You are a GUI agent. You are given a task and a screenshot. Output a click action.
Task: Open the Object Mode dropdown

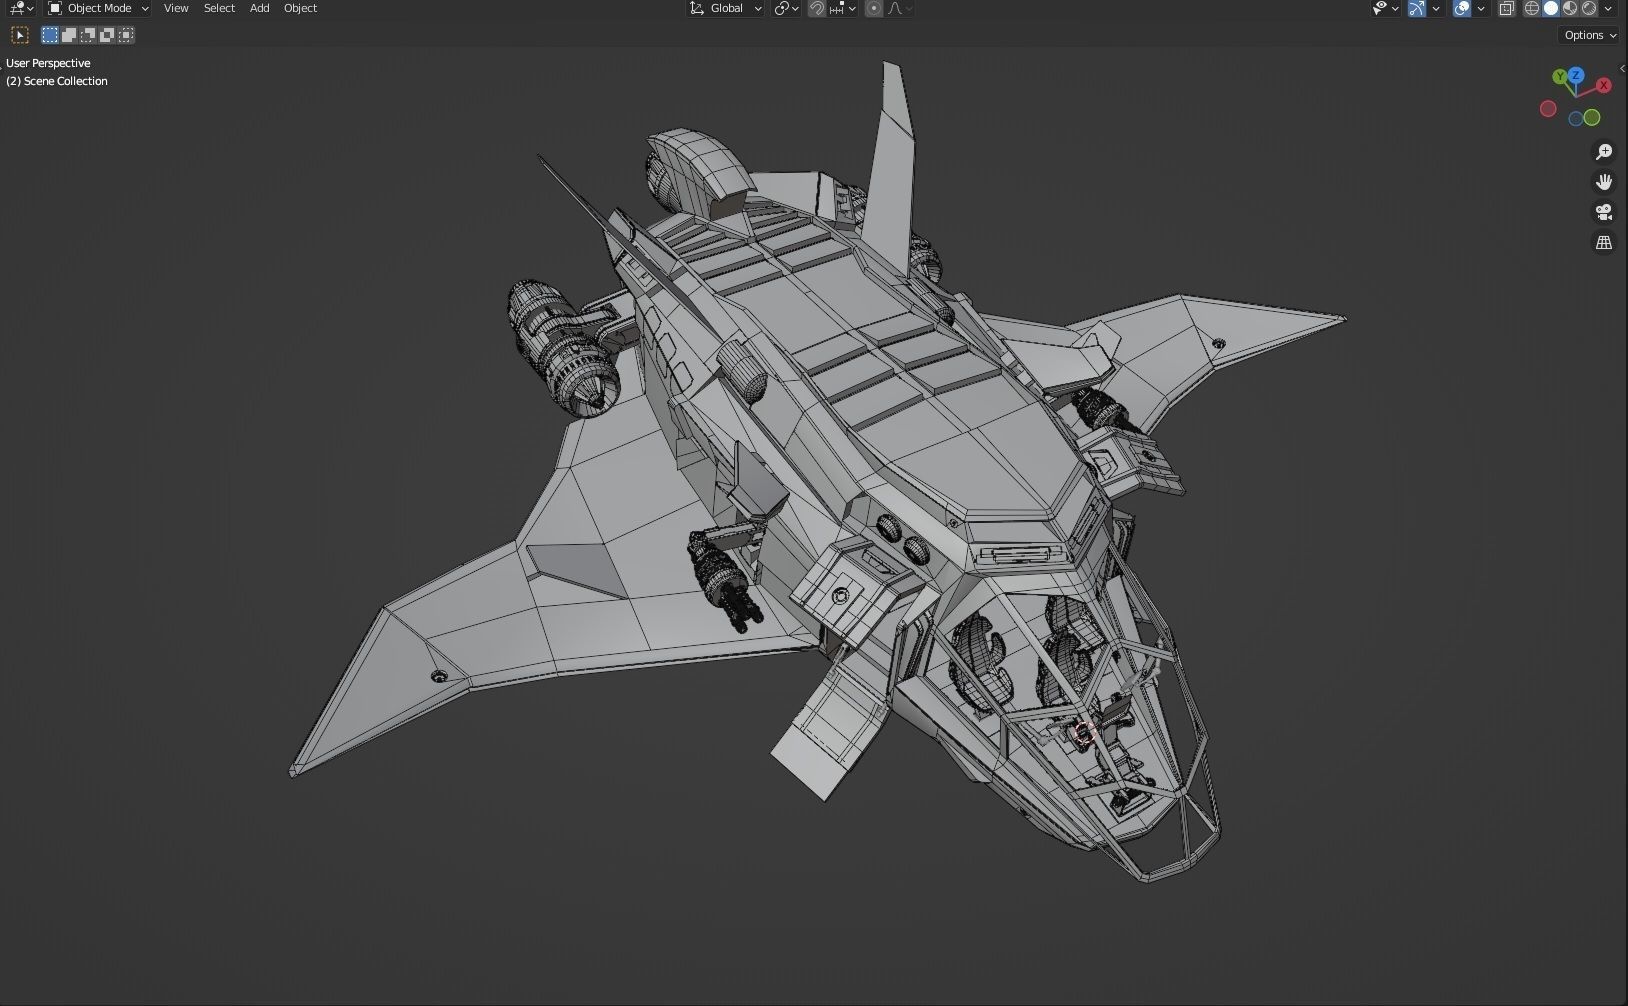point(98,8)
